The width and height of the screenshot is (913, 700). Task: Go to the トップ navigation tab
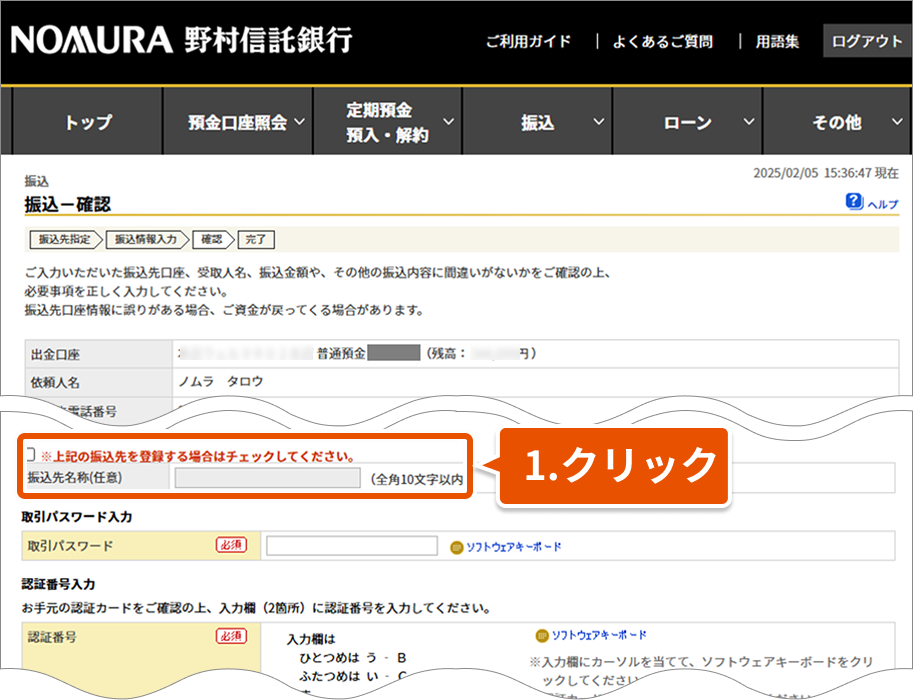tap(87, 123)
